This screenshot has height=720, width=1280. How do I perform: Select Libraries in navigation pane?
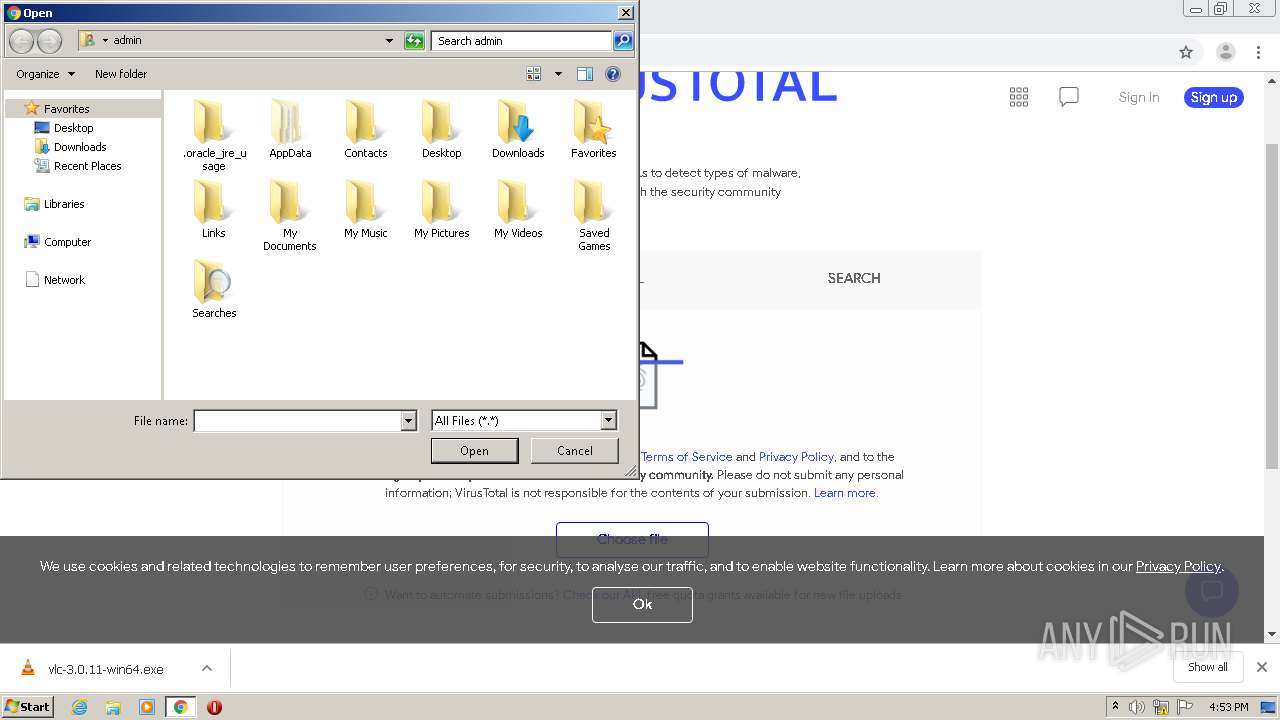click(x=64, y=204)
